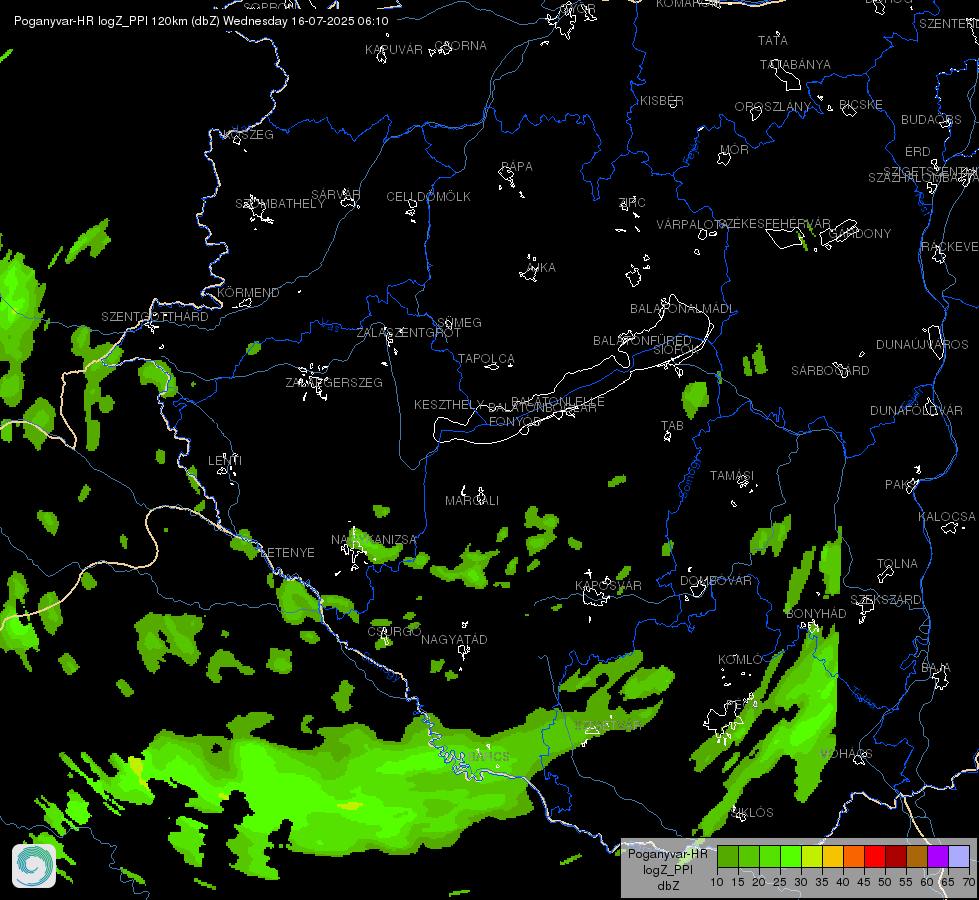Click the KÖRMEND city label
Image resolution: width=979 pixels, height=900 pixels.
click(x=248, y=293)
